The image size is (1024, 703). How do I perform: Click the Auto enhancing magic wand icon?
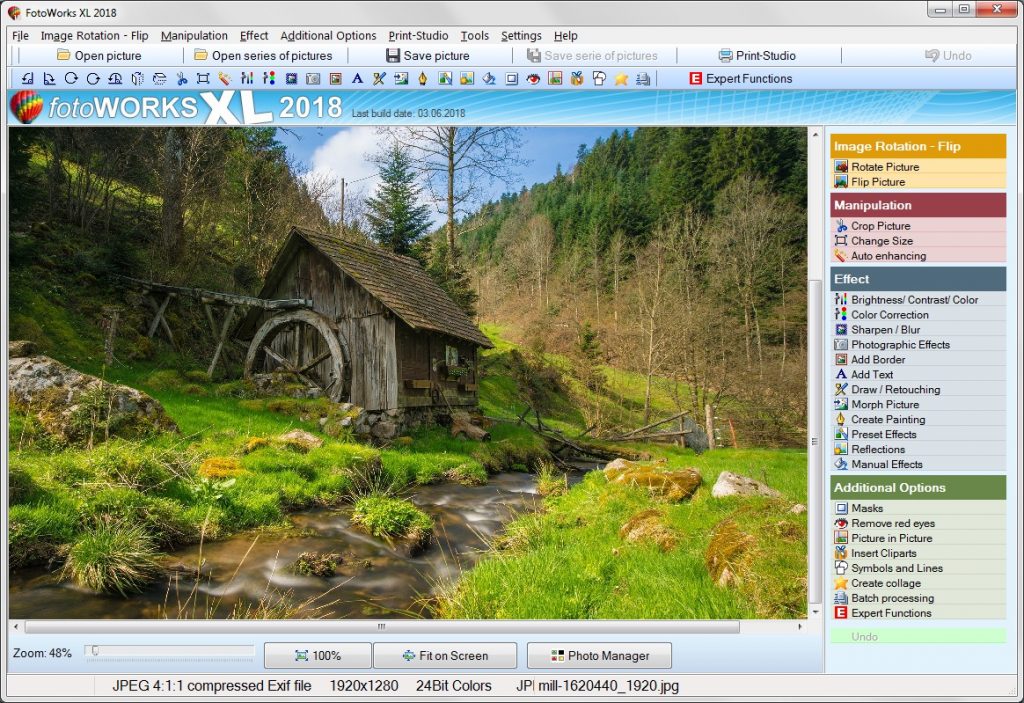pyautogui.click(x=223, y=77)
